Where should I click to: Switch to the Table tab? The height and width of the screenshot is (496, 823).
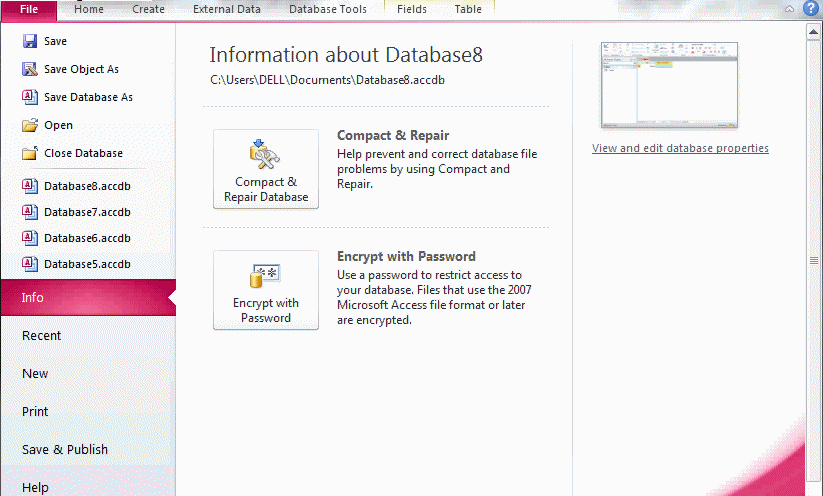pyautogui.click(x=468, y=9)
